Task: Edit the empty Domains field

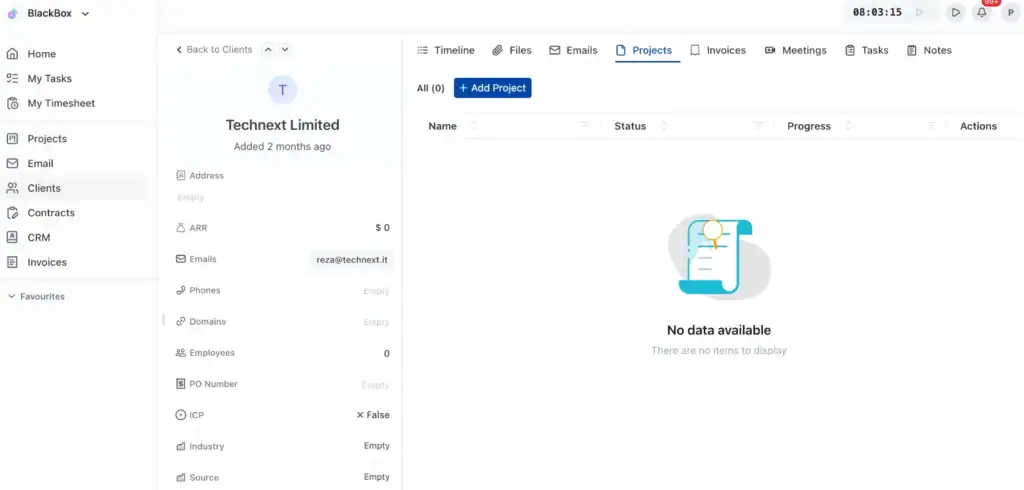Action: [376, 322]
